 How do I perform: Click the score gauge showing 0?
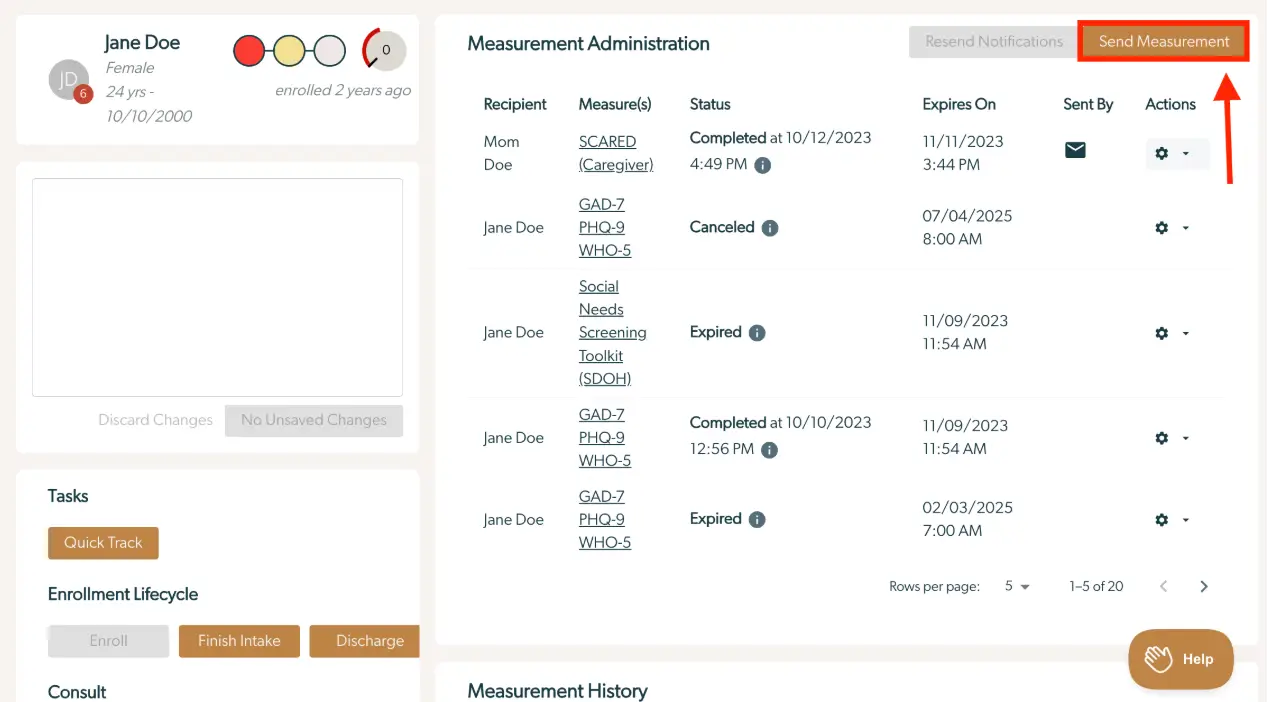(x=384, y=49)
